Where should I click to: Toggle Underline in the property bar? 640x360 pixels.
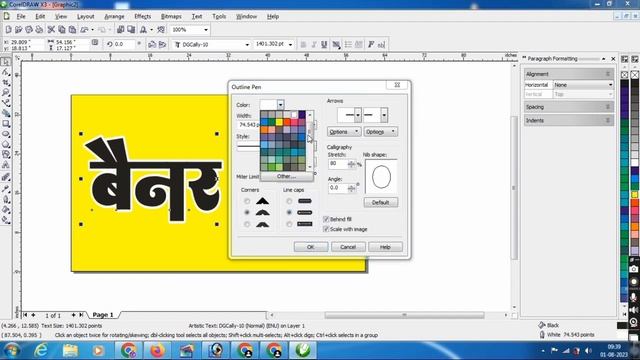[x=324, y=44]
